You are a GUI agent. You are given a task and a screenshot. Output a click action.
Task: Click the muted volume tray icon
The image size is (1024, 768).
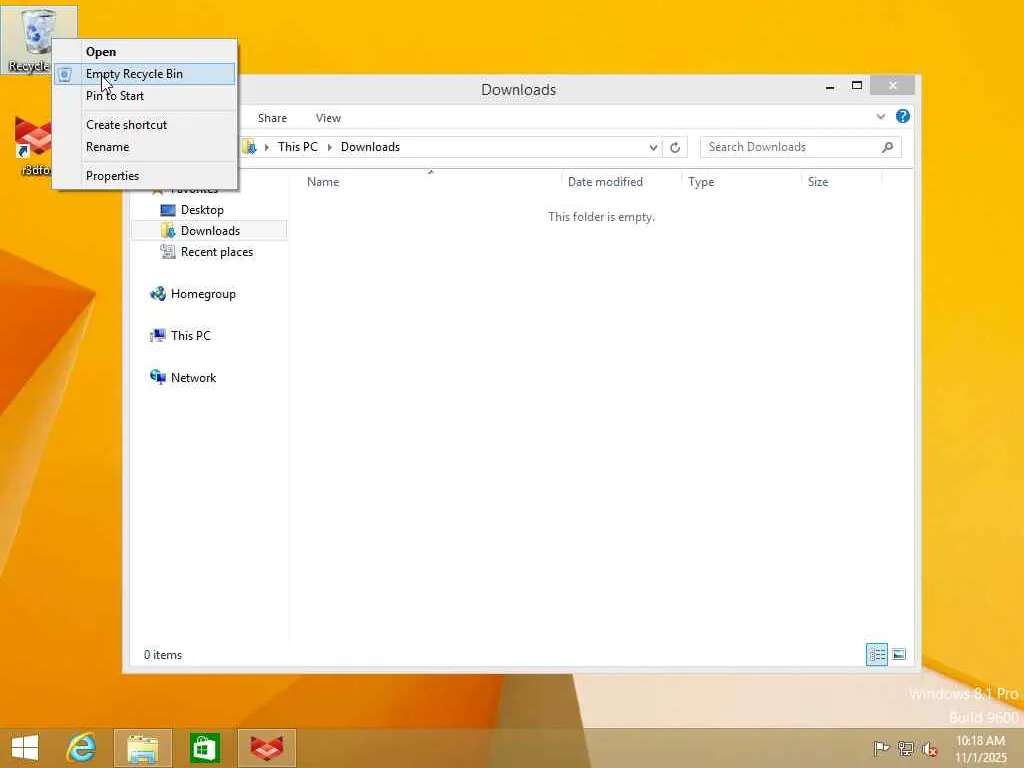pyautogui.click(x=929, y=749)
